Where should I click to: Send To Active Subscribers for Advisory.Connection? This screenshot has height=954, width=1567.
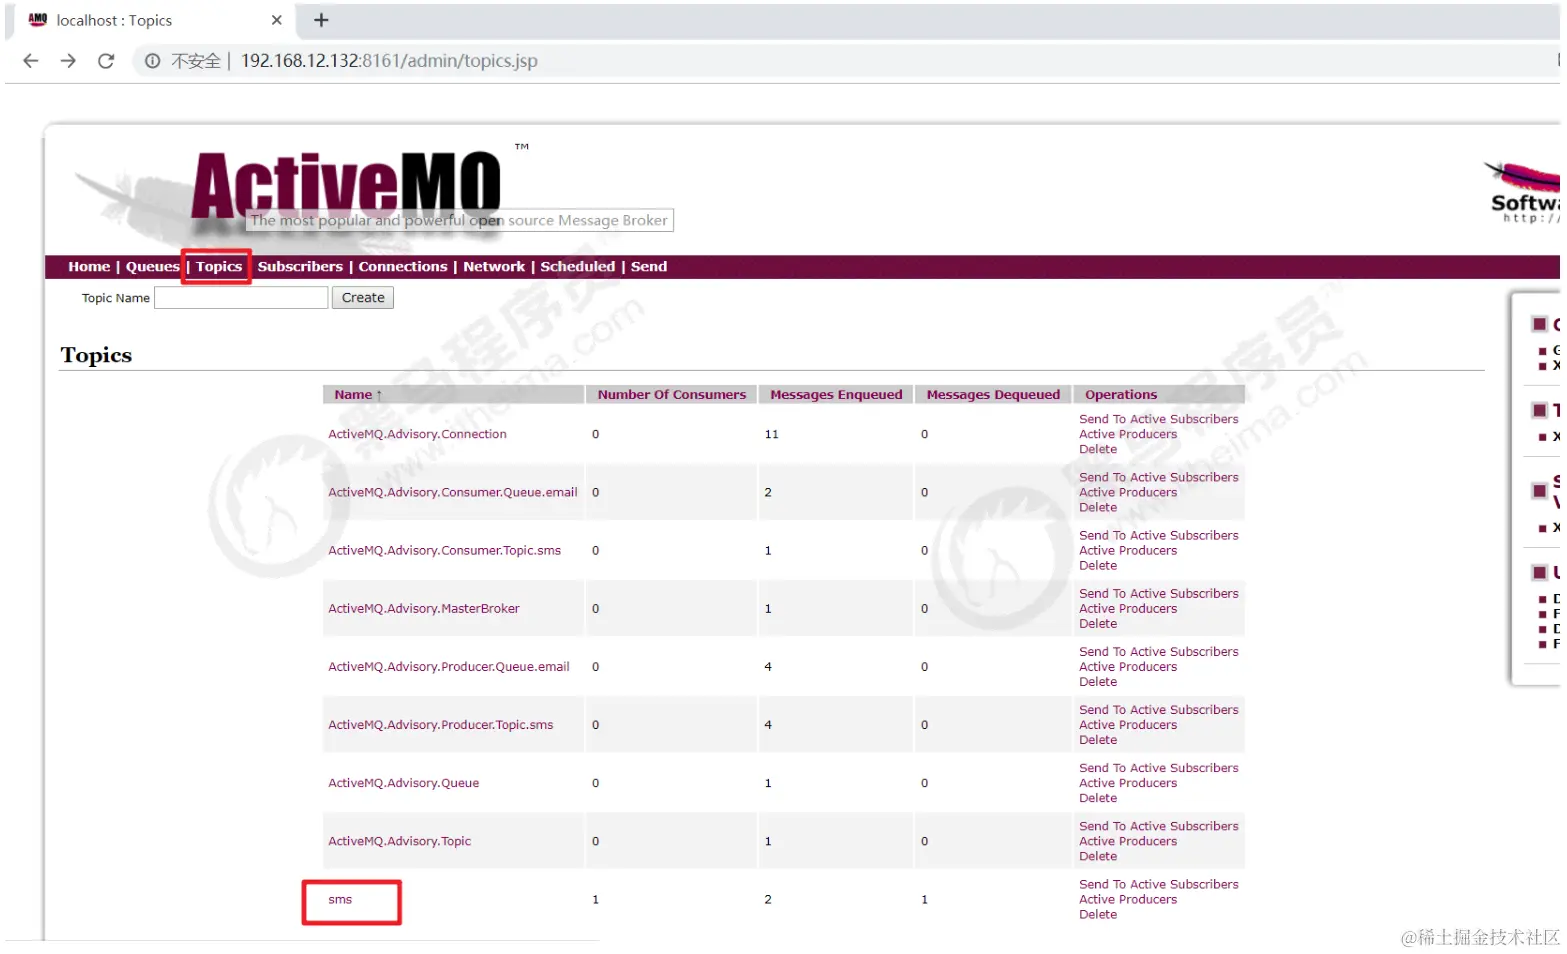click(x=1159, y=419)
